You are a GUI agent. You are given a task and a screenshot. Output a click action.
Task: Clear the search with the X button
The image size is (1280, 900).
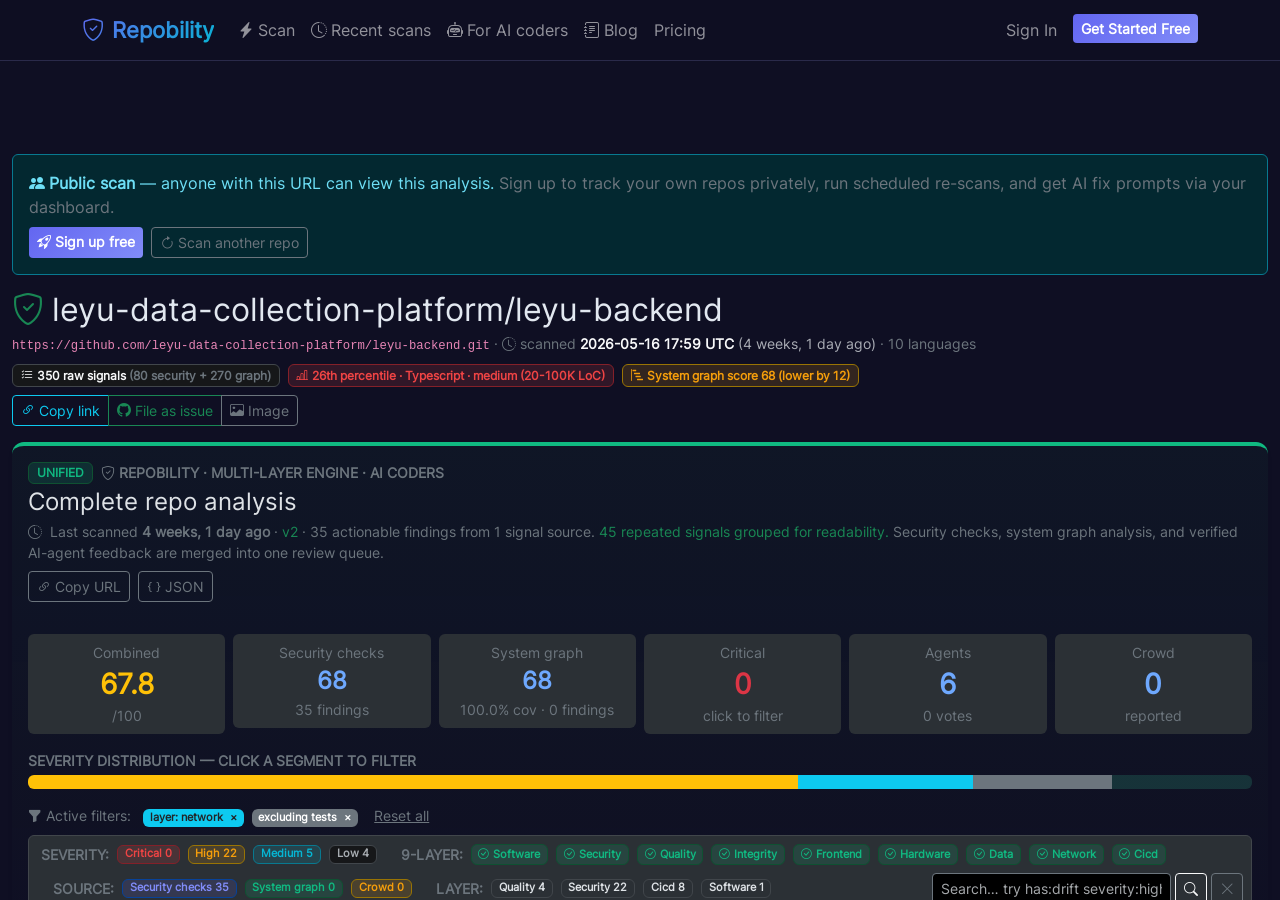pos(1227,888)
